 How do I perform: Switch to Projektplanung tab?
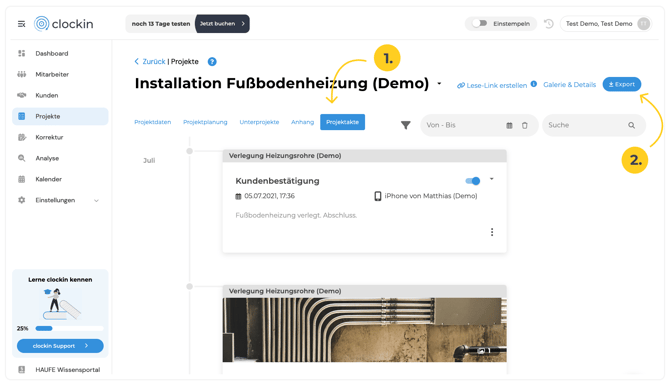tap(205, 122)
